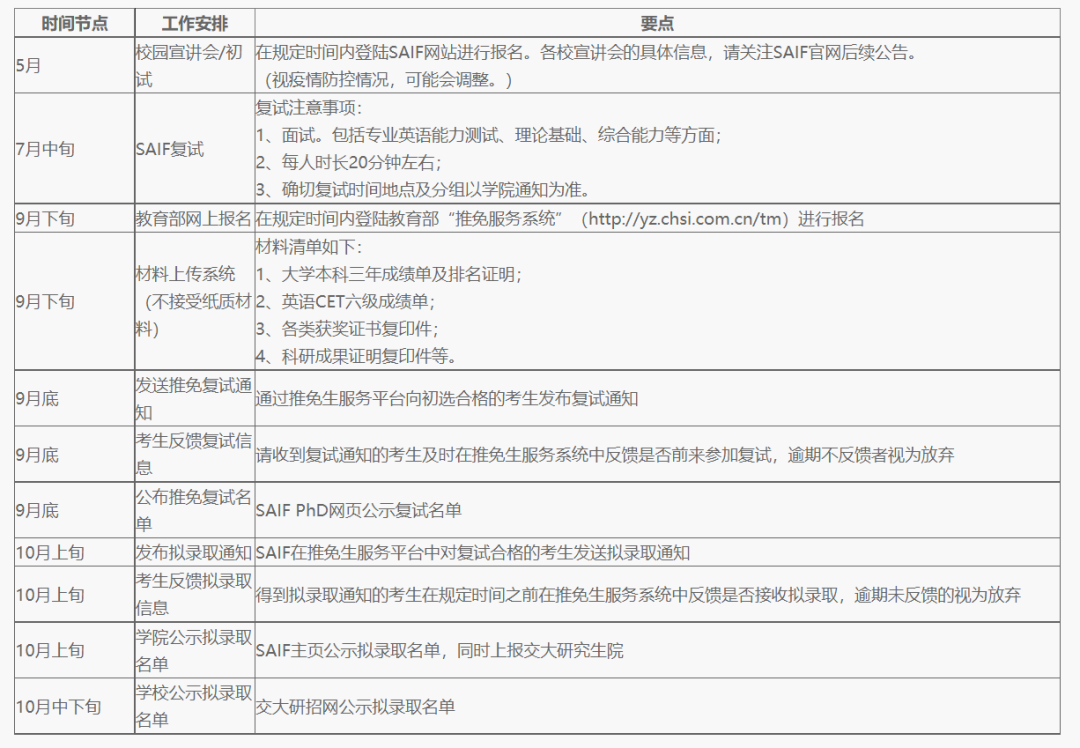This screenshot has width=1080, height=748.
Task: Select the 7月中旬 time cell
Action: [74, 149]
